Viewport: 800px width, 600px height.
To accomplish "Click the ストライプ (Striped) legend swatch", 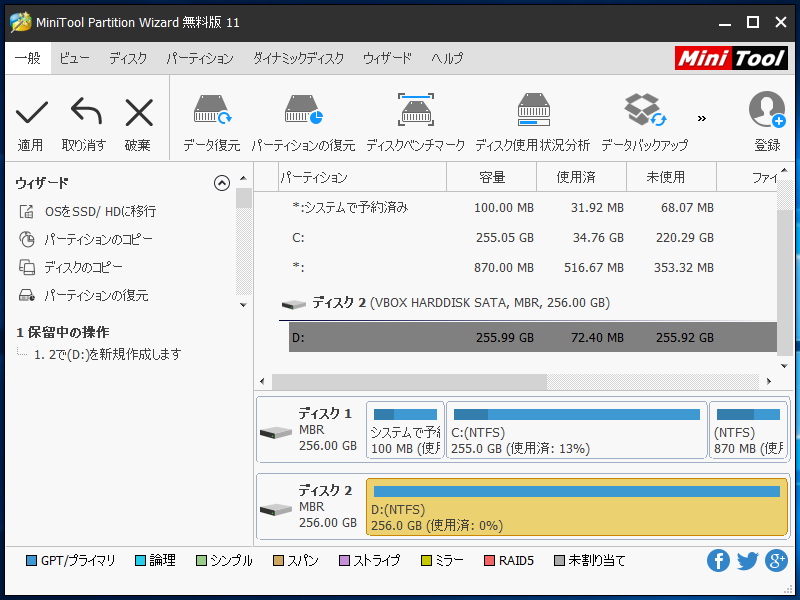I will (344, 561).
